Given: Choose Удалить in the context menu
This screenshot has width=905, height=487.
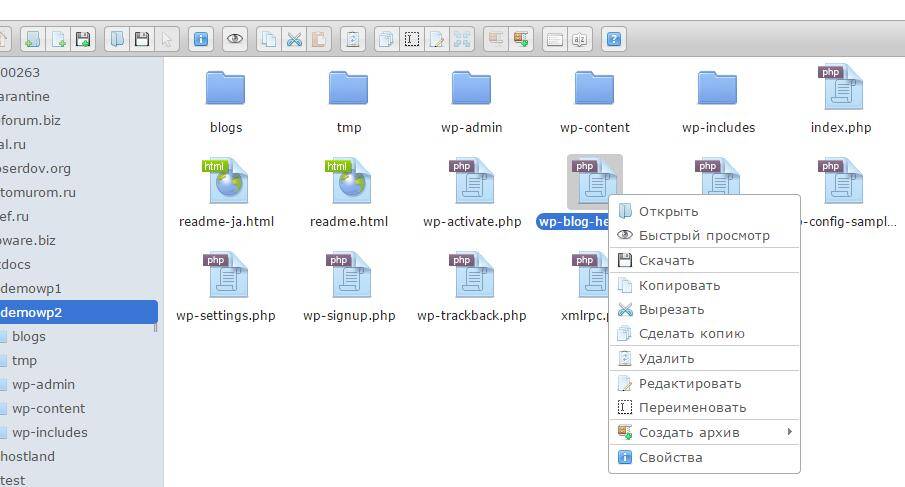Looking at the screenshot, I should (704, 359).
